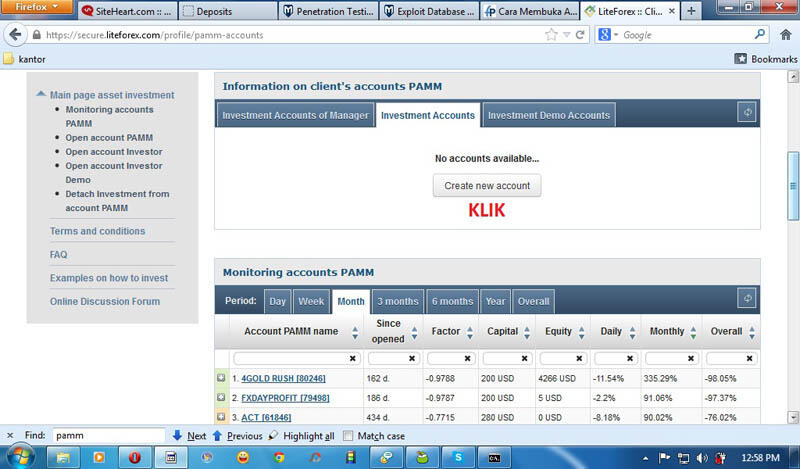This screenshot has width=800, height=469.
Task: Open the FAQ link in the sidebar
Action: (x=58, y=255)
